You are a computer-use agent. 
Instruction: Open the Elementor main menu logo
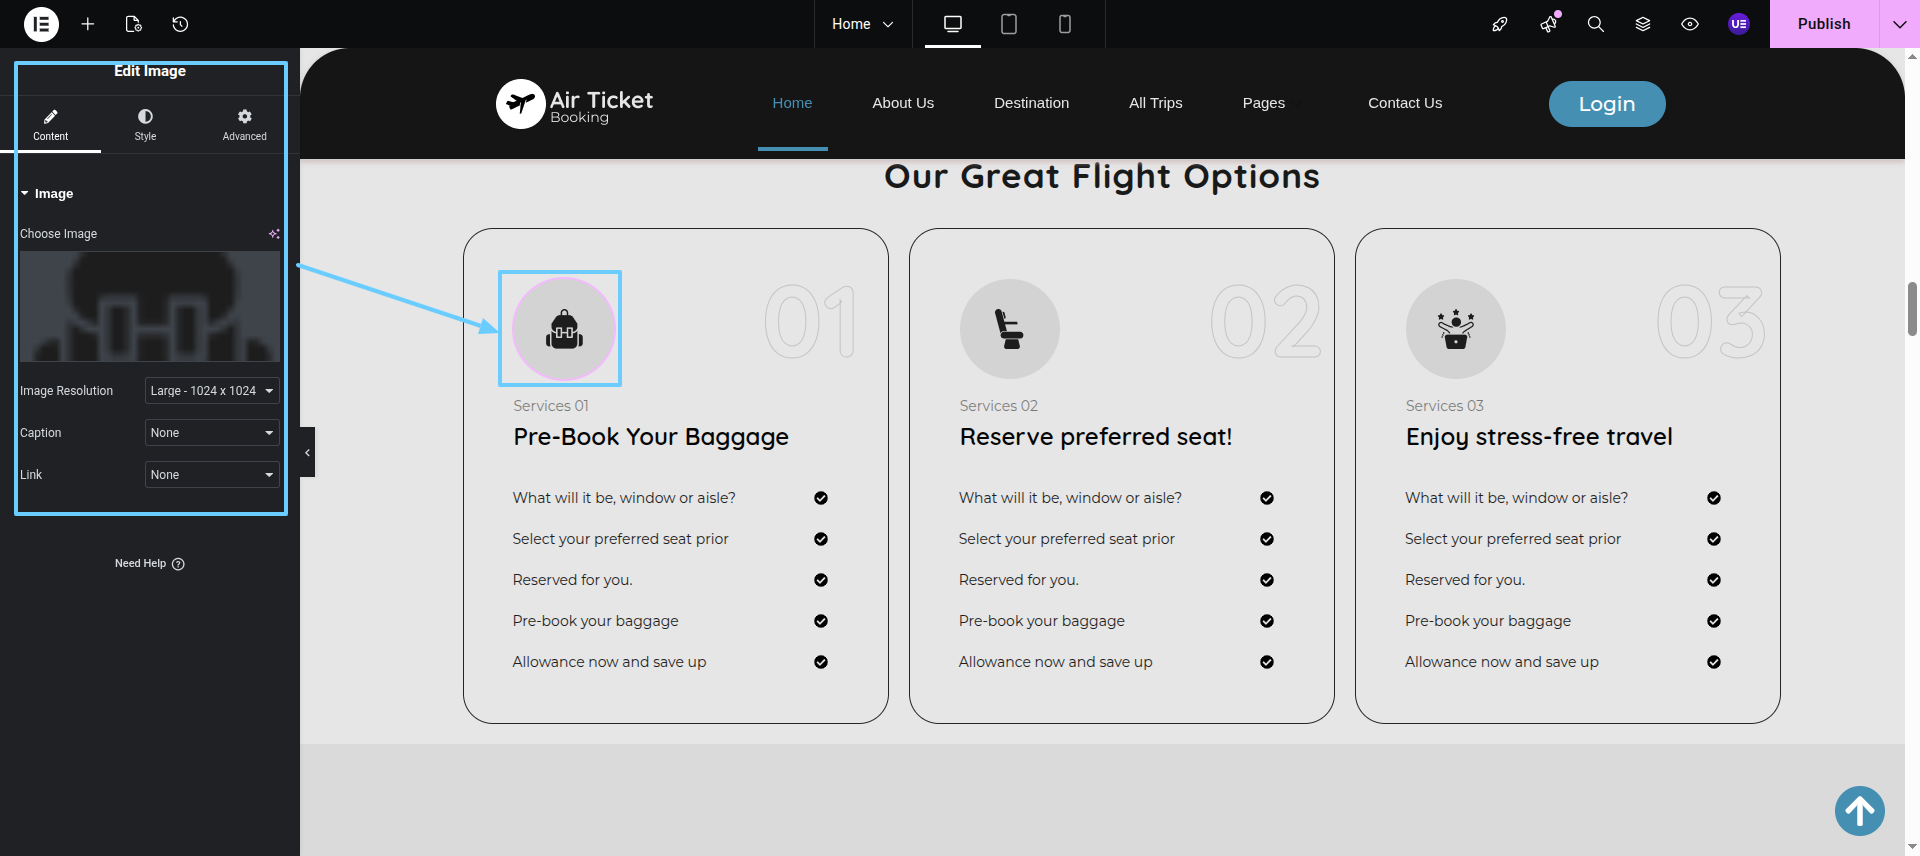[x=41, y=24]
